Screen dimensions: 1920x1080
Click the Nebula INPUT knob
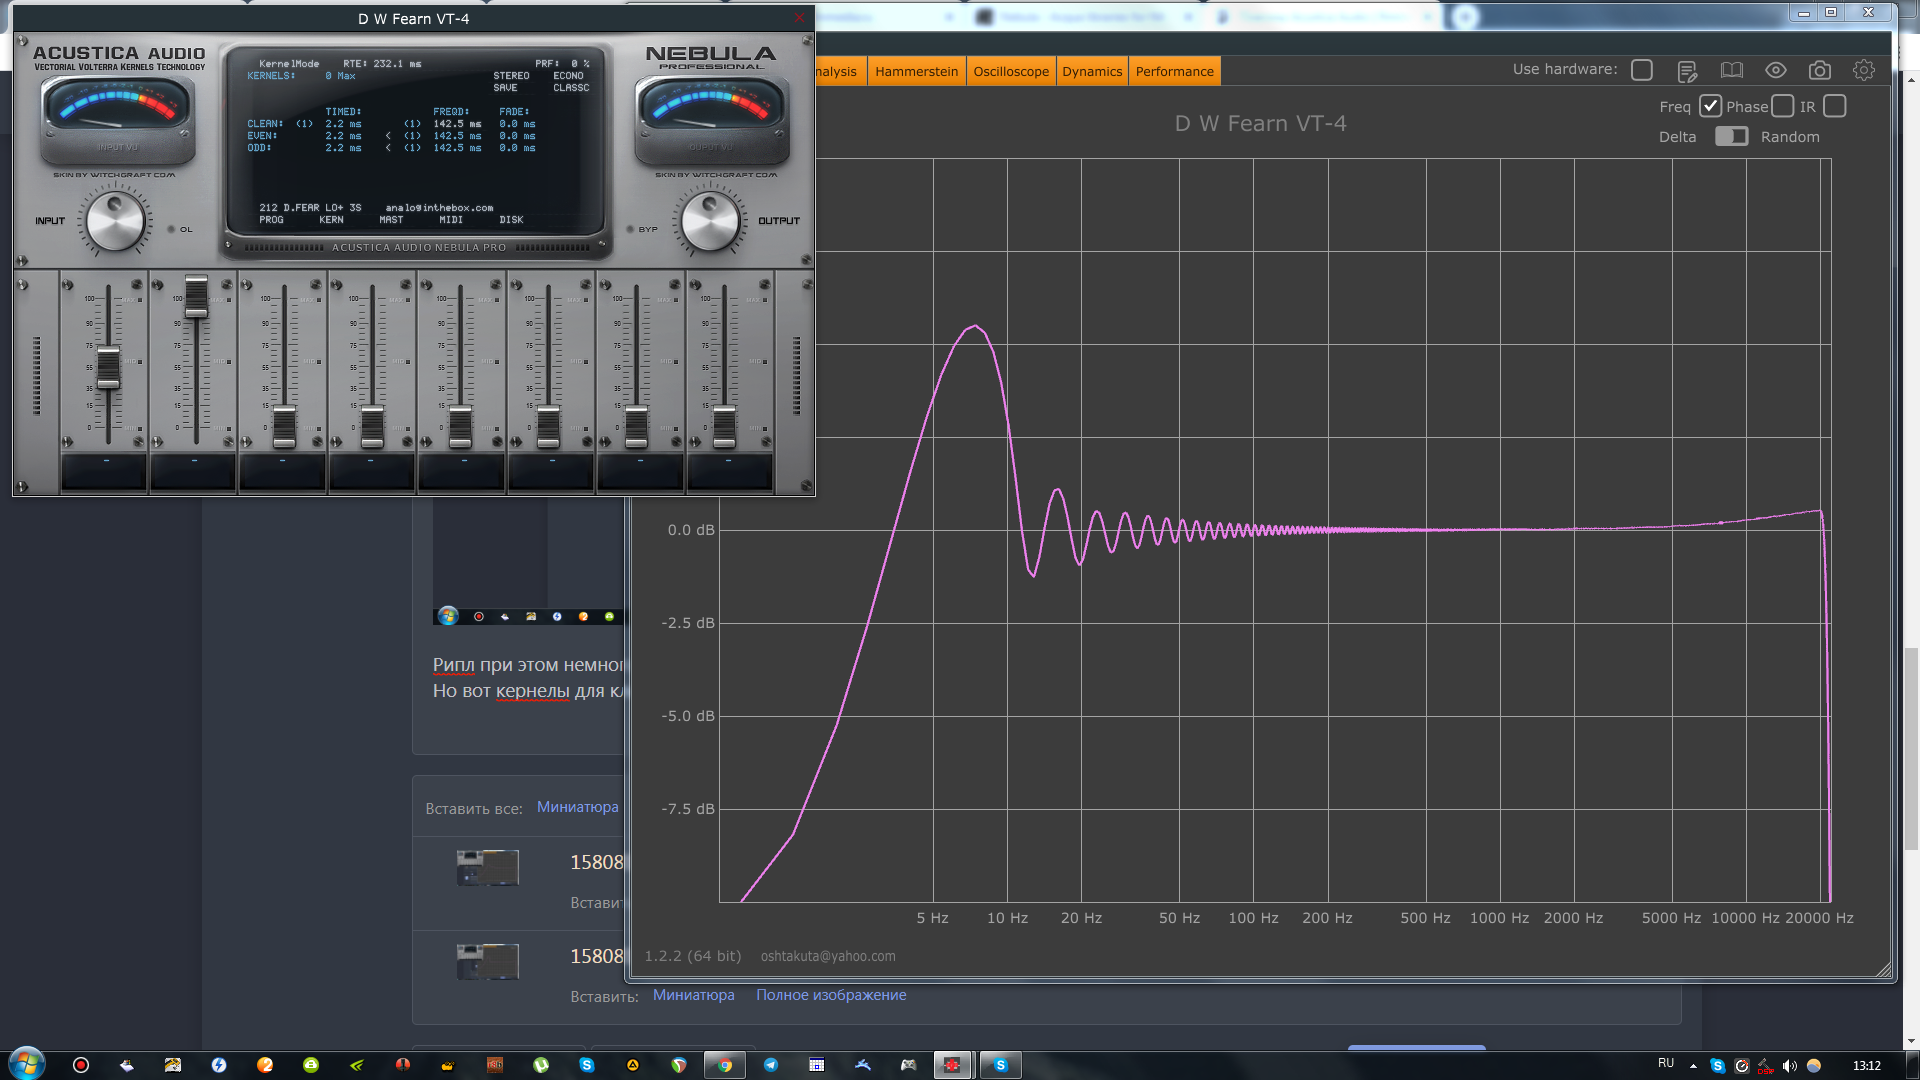pos(115,221)
